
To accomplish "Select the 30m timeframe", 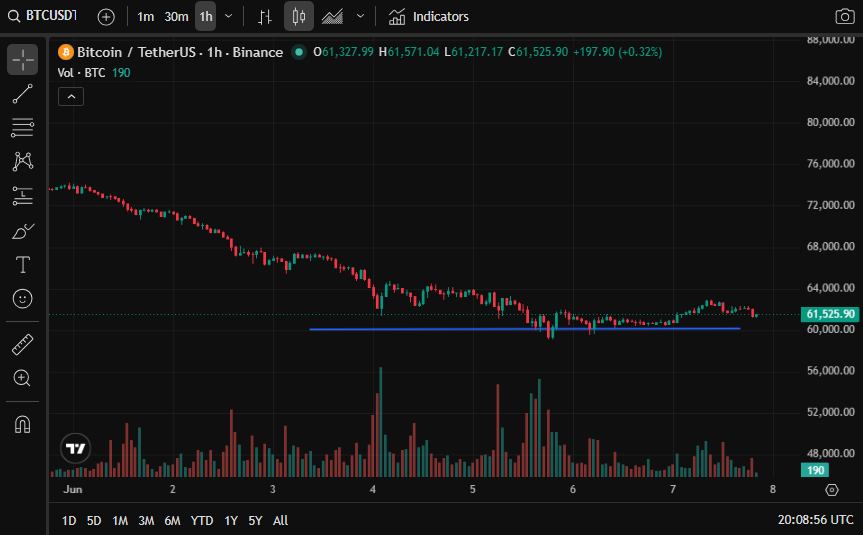I will (176, 17).
